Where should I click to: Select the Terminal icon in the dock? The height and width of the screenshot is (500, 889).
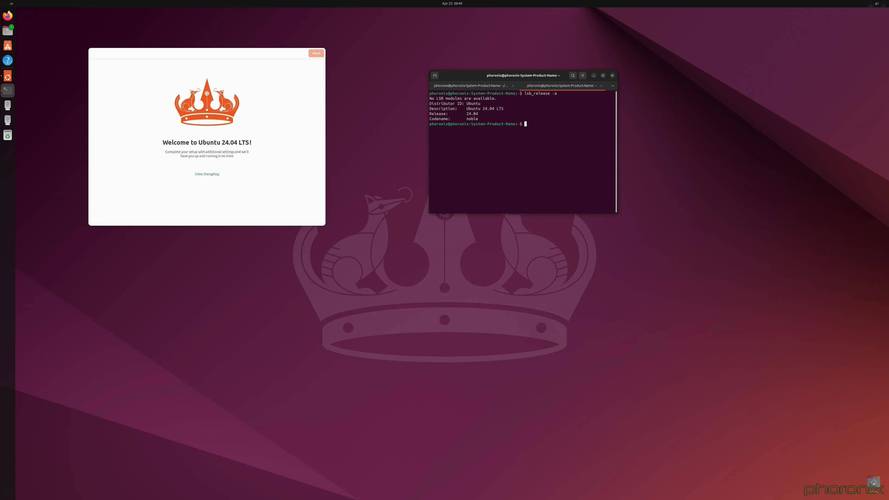8,90
